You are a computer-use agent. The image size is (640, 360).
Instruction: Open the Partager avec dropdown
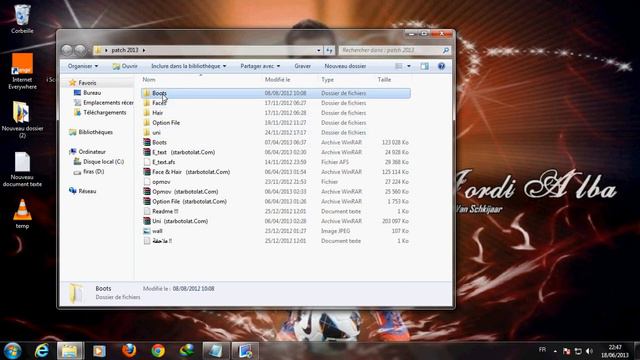260,66
